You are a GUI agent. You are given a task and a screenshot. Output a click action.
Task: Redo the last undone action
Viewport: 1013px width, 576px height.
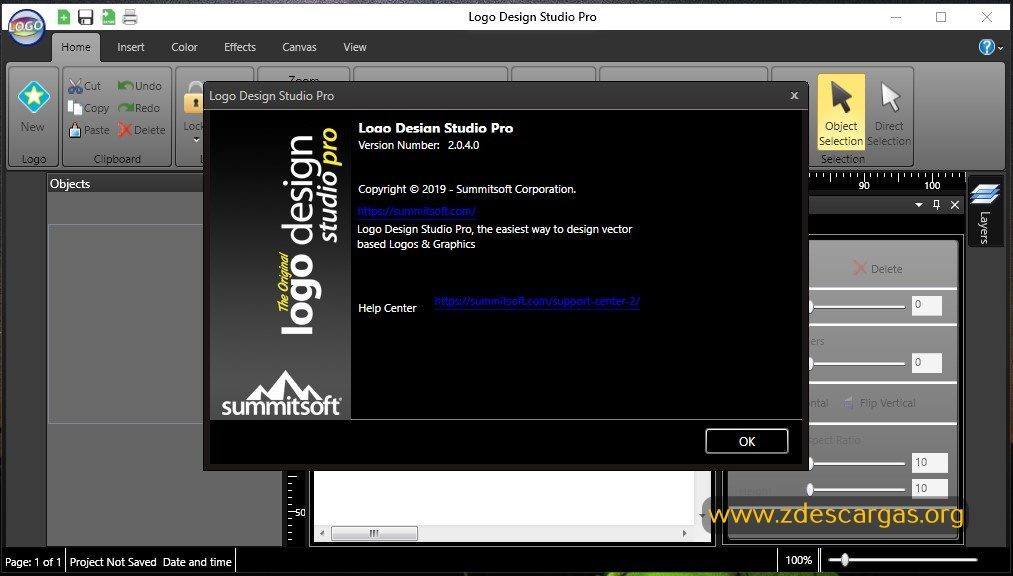pos(139,108)
